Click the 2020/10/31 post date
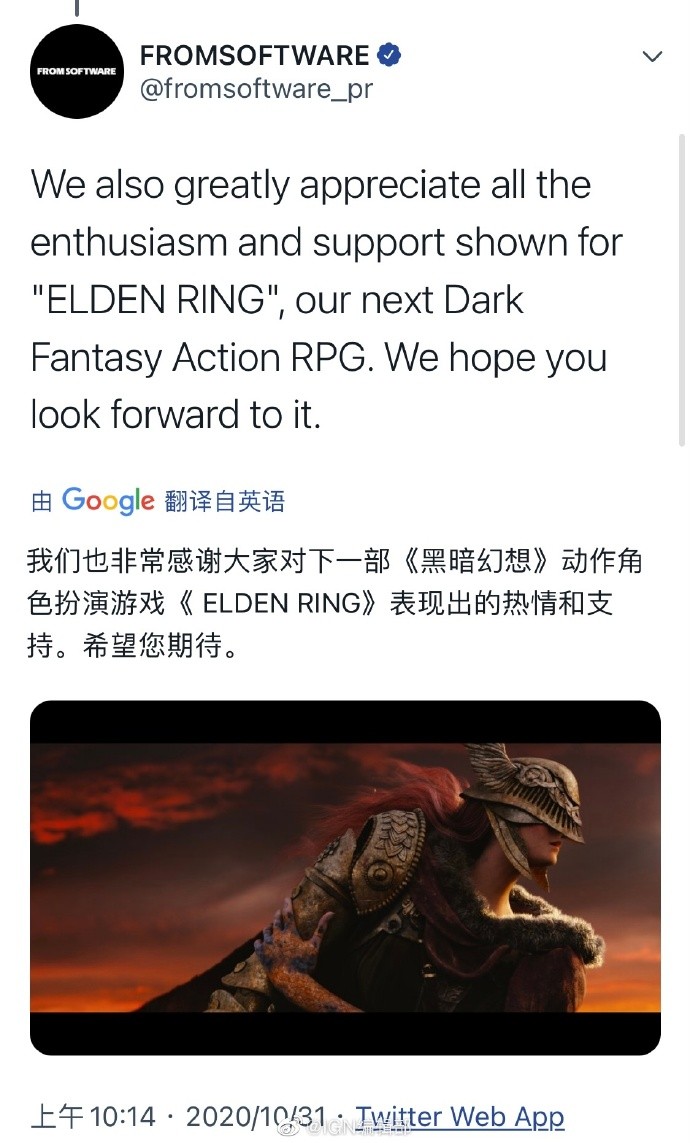The image size is (690, 1143). click(x=256, y=1117)
